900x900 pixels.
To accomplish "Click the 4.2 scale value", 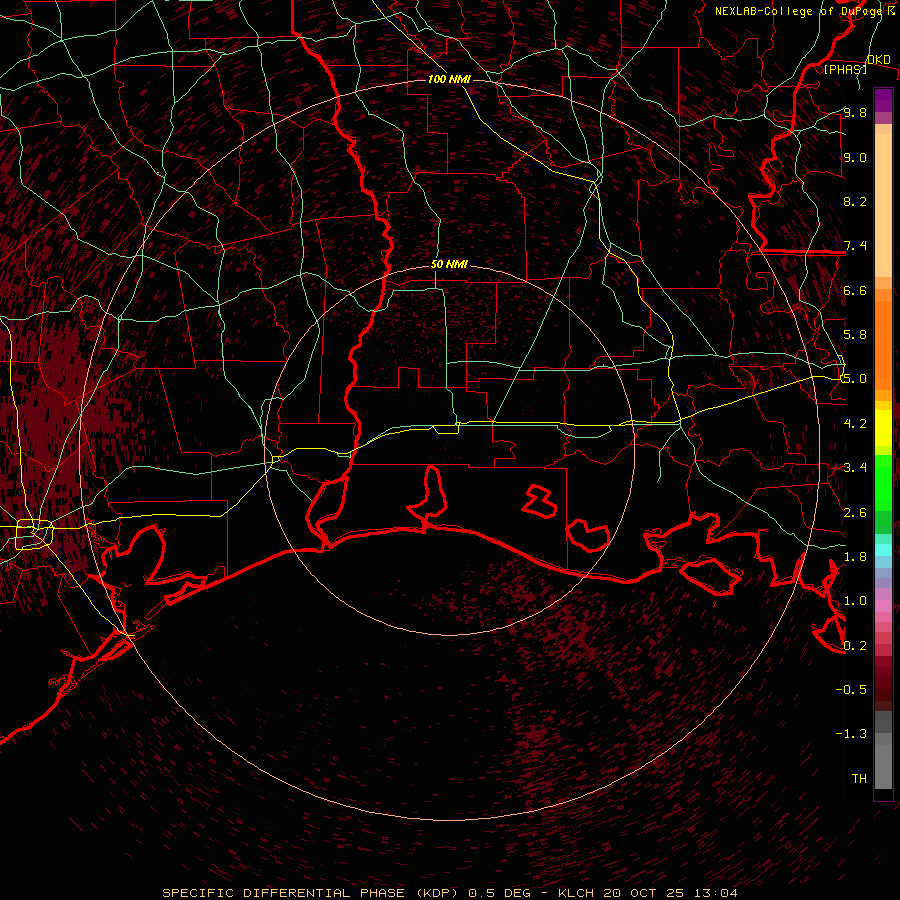I will click(855, 424).
